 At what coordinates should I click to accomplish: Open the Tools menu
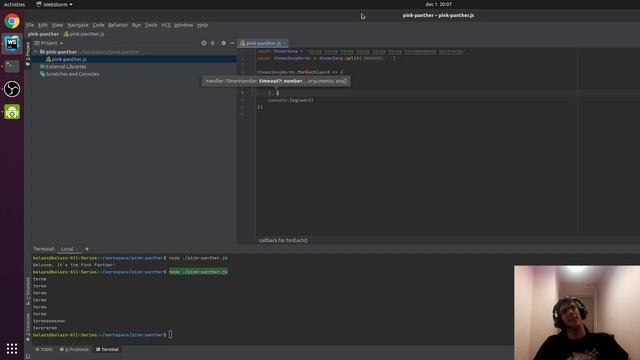[x=151, y=25]
